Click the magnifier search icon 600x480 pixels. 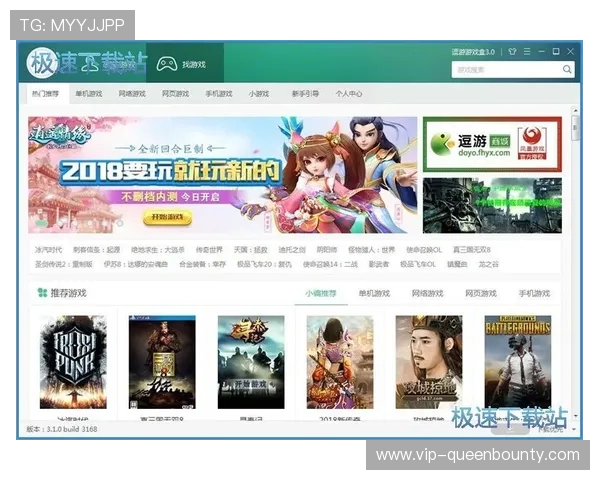pos(567,69)
